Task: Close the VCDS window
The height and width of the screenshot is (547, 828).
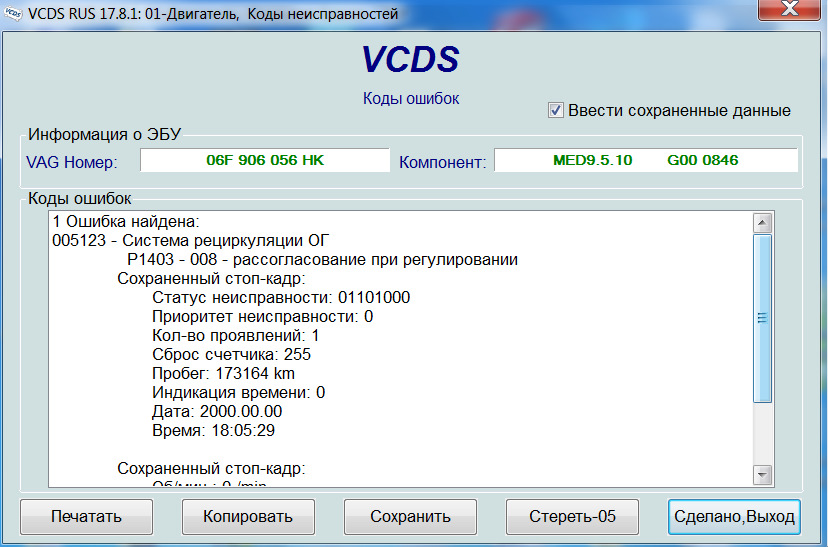Action: click(x=789, y=9)
